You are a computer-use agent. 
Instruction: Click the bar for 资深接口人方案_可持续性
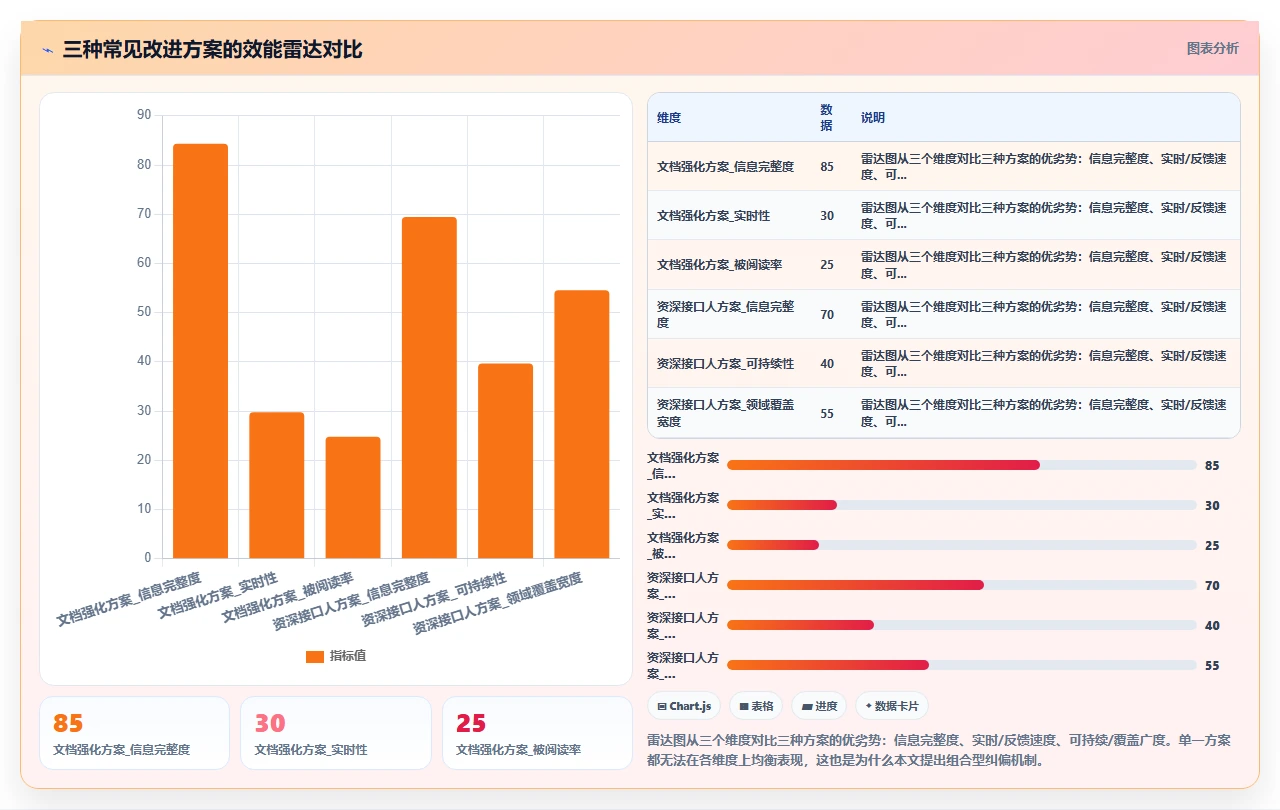coord(505,461)
